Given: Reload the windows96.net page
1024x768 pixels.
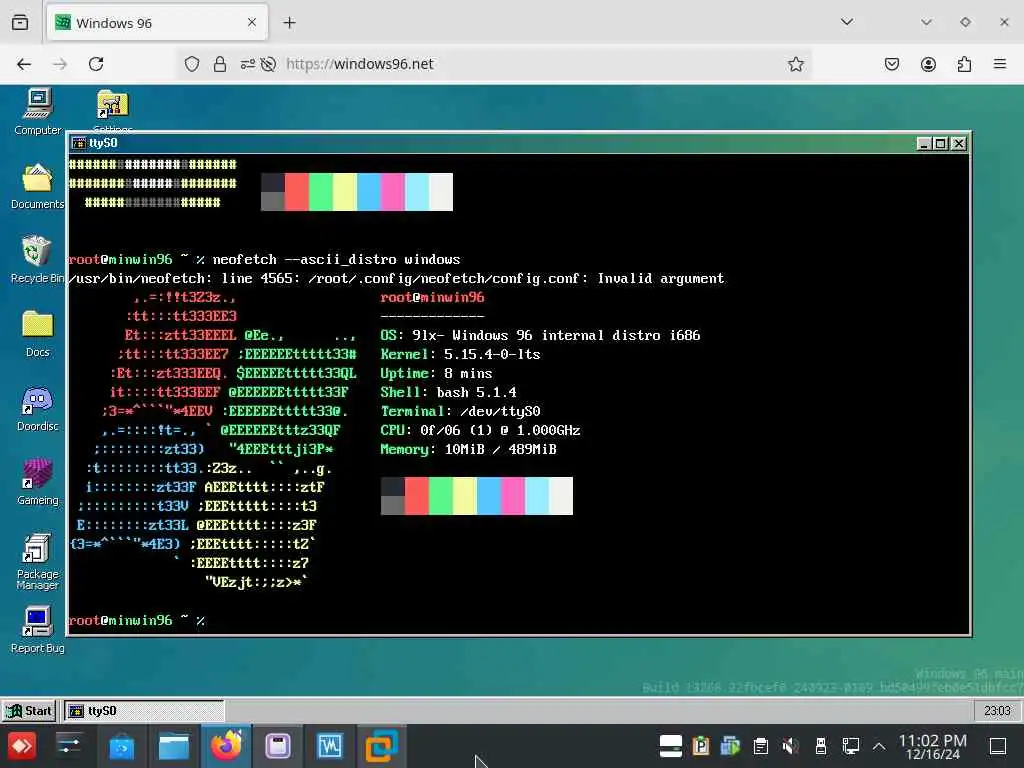Looking at the screenshot, I should pyautogui.click(x=96, y=64).
